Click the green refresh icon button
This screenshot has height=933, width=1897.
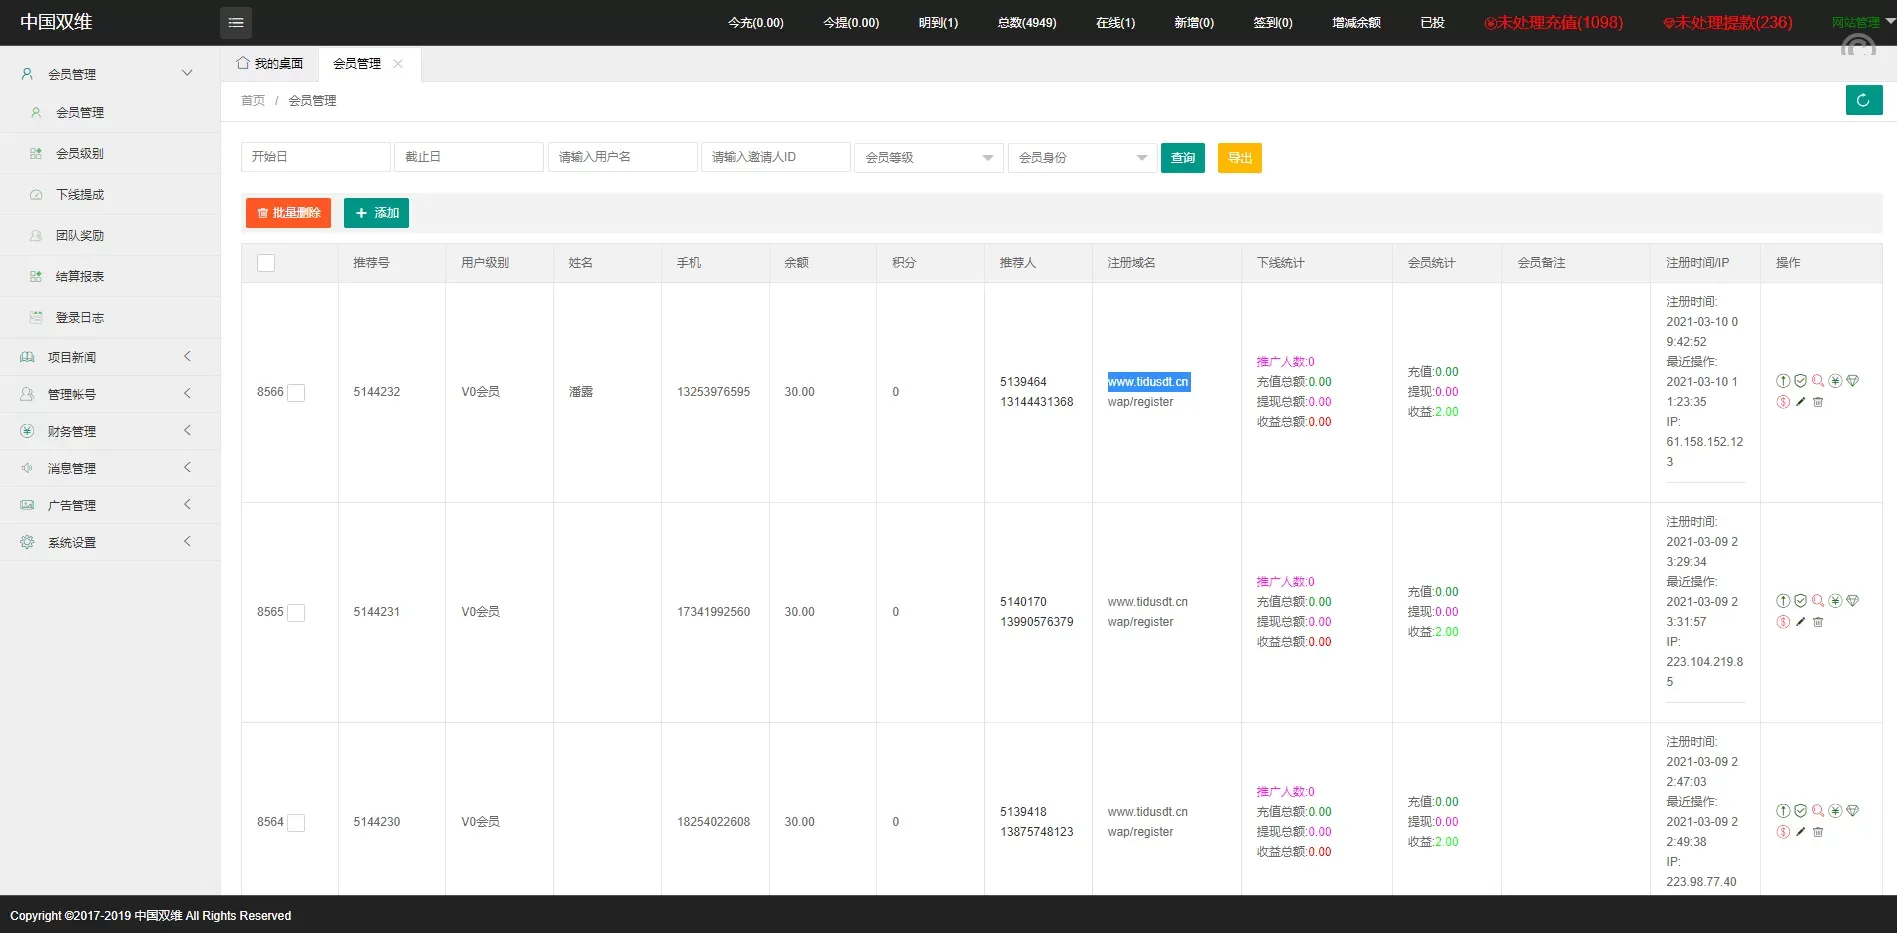pos(1863,100)
